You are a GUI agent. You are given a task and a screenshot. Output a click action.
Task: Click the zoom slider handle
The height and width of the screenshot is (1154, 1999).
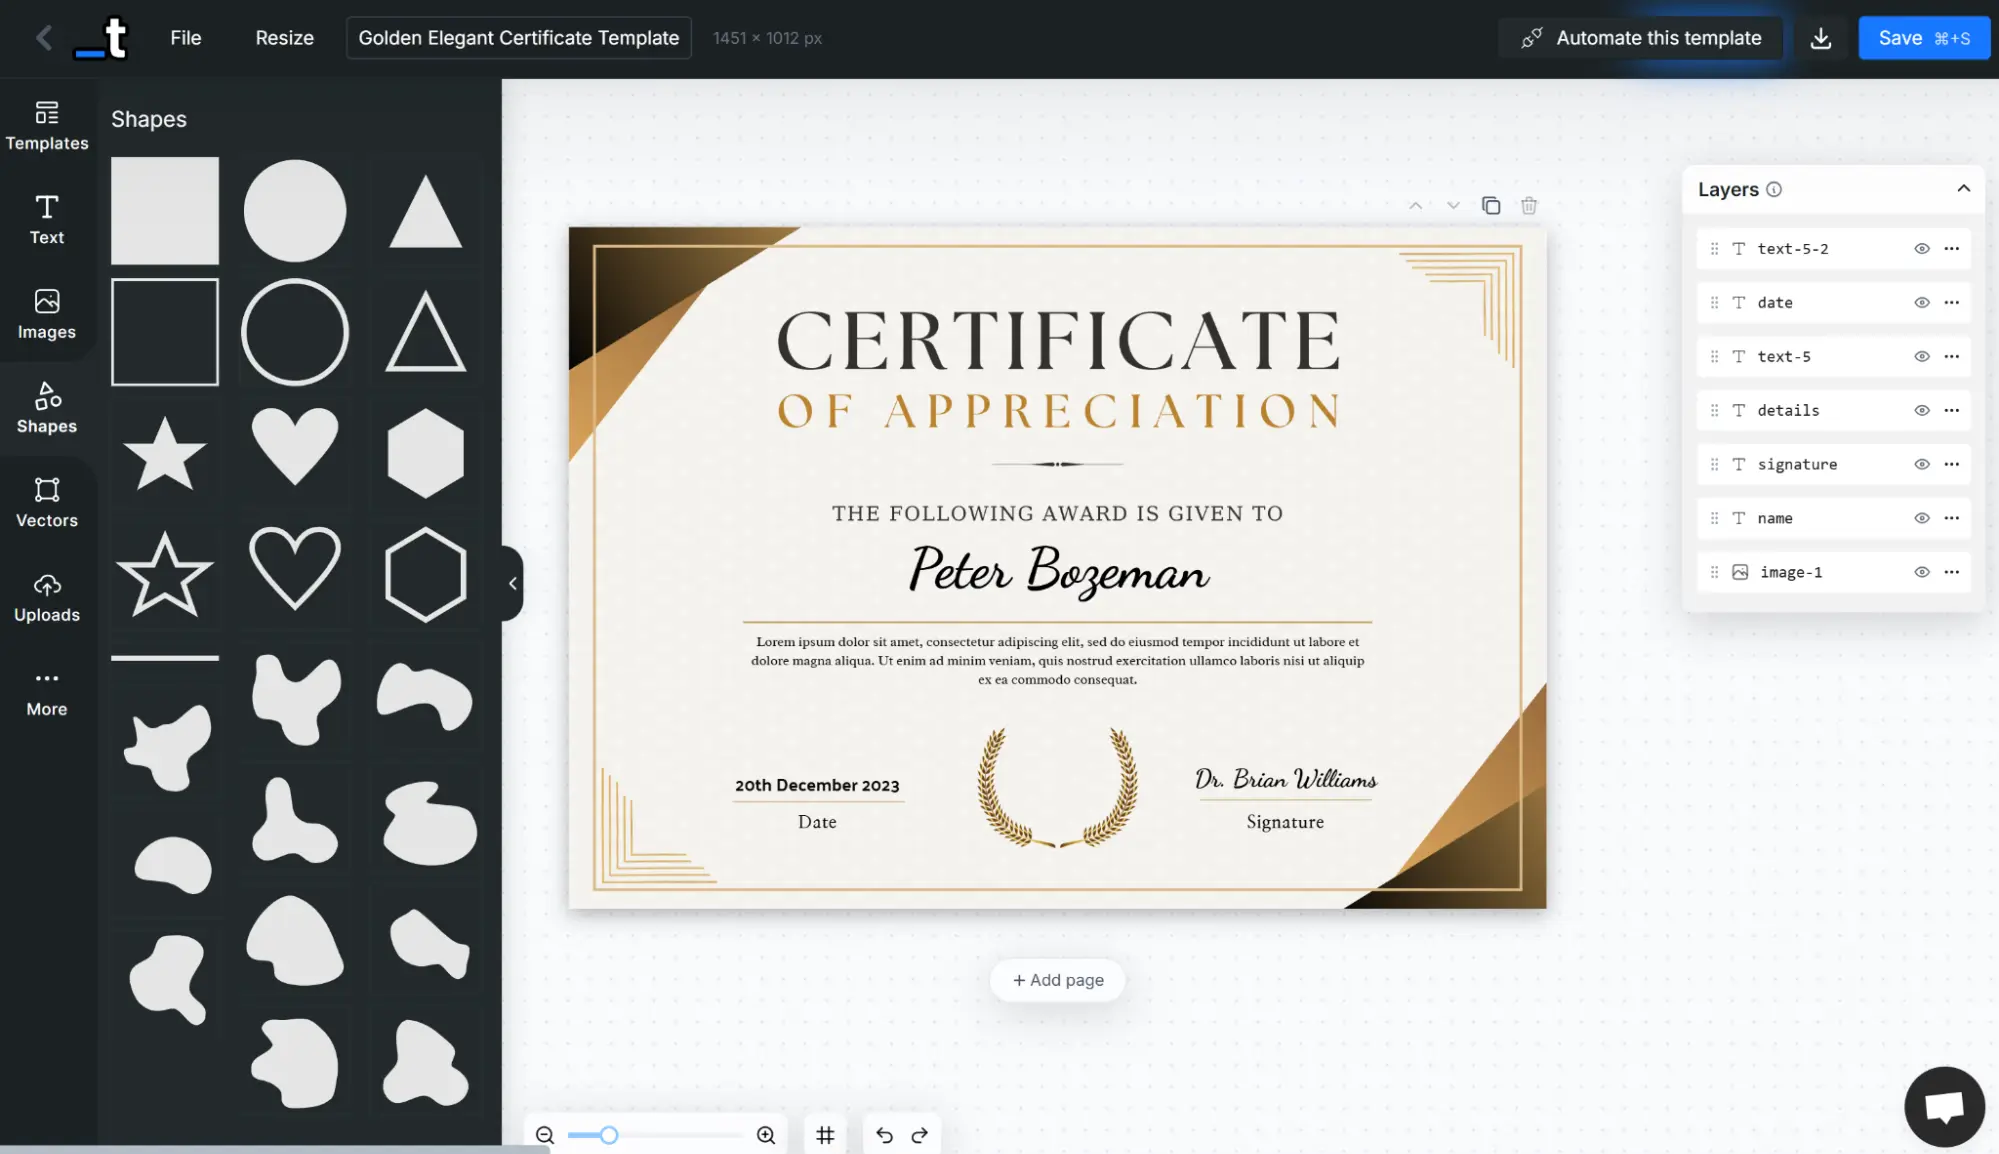(x=608, y=1134)
